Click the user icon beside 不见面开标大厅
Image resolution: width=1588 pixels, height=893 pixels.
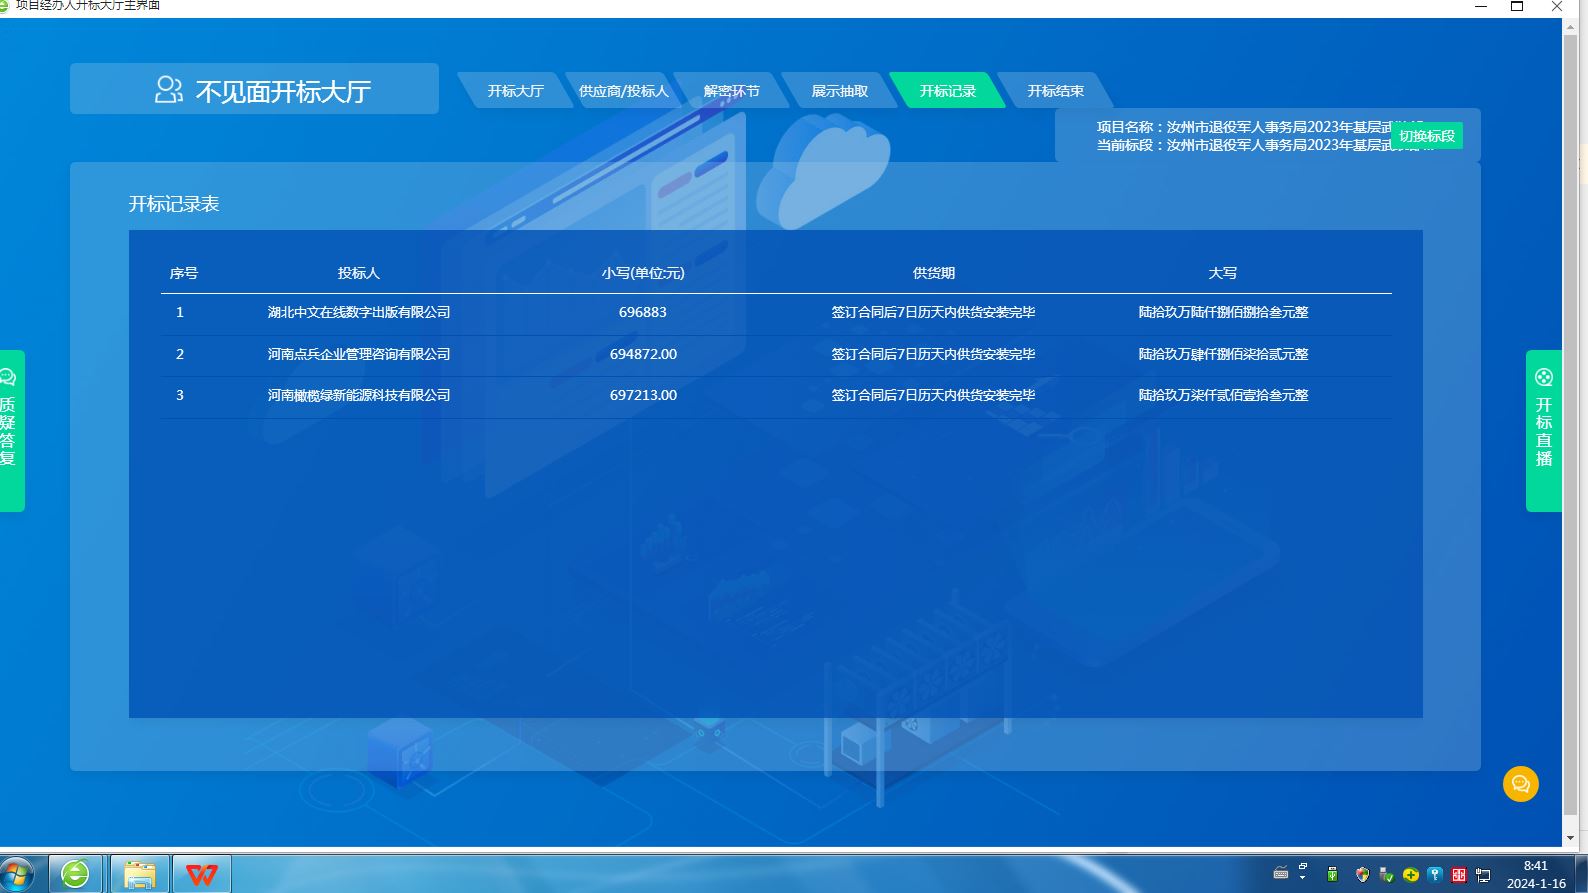pyautogui.click(x=168, y=91)
